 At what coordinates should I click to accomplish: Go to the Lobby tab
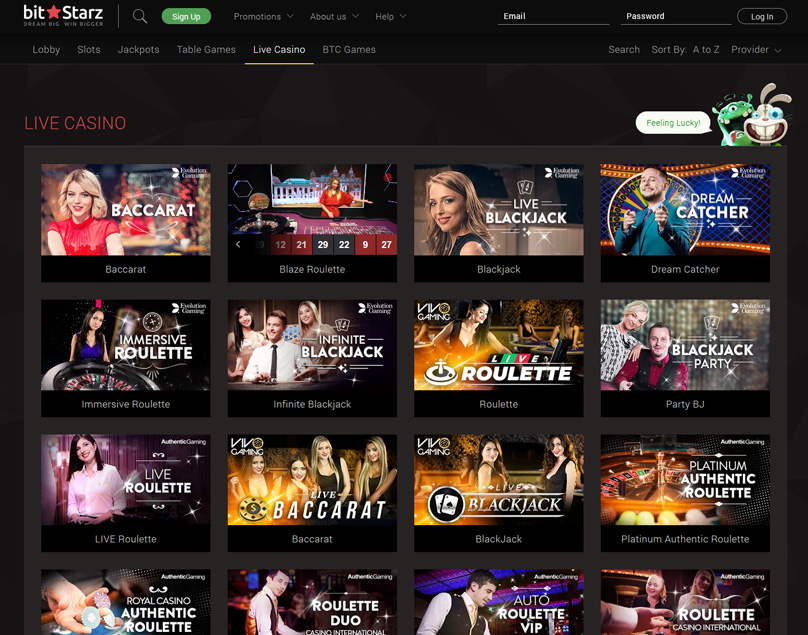point(46,49)
